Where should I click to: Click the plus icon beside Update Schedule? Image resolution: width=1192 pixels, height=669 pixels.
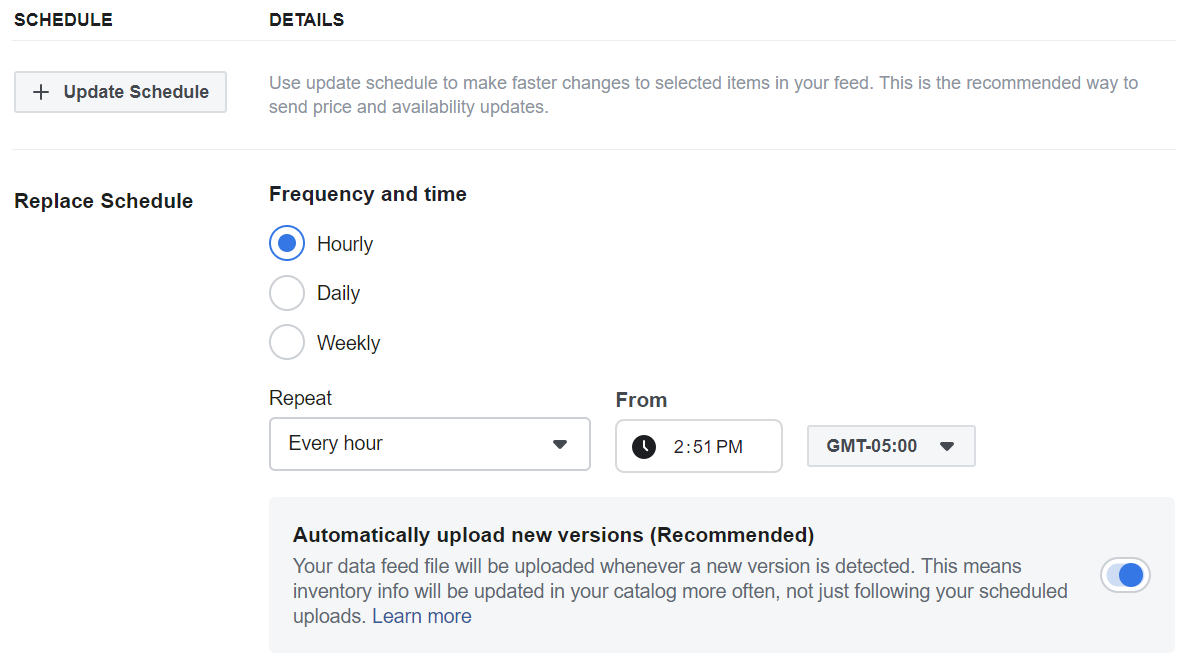click(x=41, y=92)
